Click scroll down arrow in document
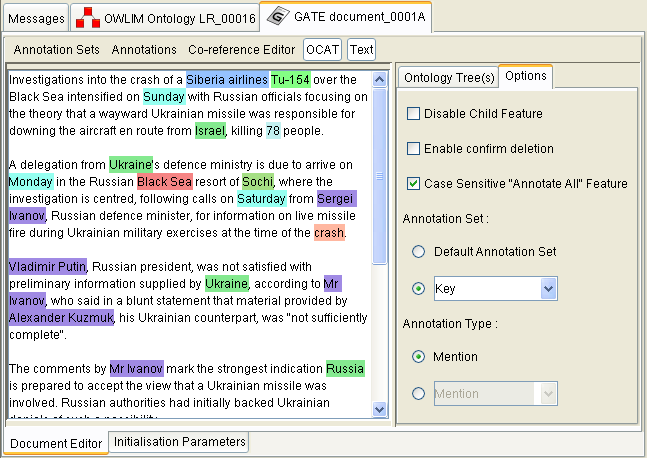The image size is (648, 458). point(379,409)
